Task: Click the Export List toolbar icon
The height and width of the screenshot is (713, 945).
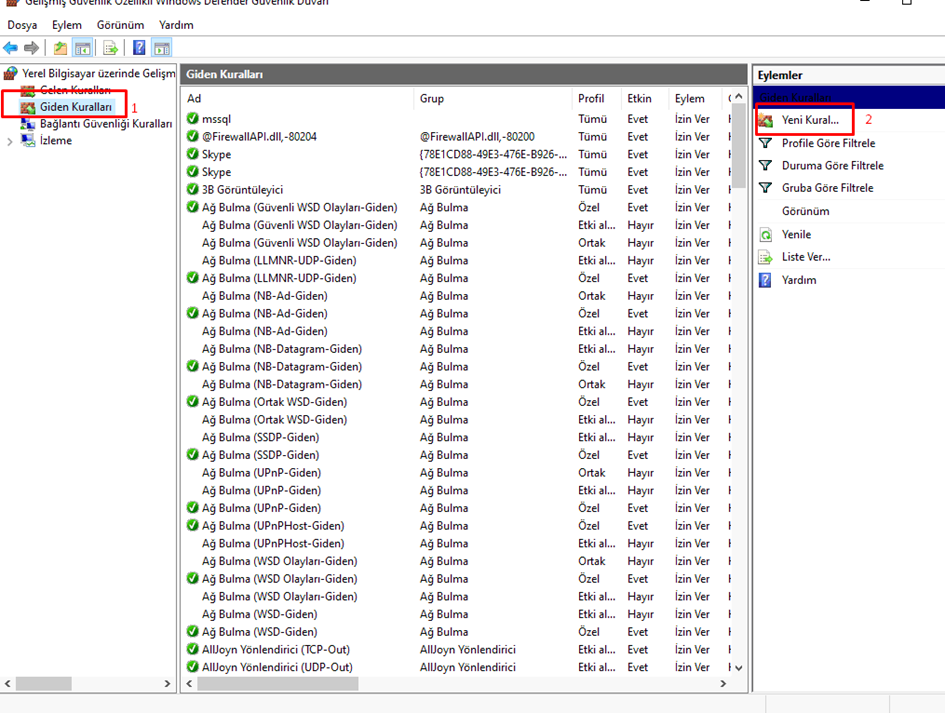Action: (x=110, y=48)
